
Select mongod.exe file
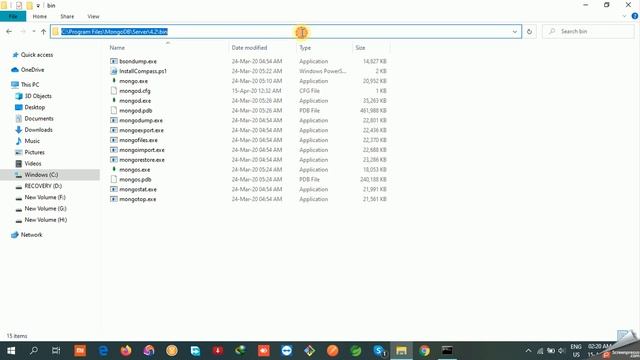click(x=135, y=100)
